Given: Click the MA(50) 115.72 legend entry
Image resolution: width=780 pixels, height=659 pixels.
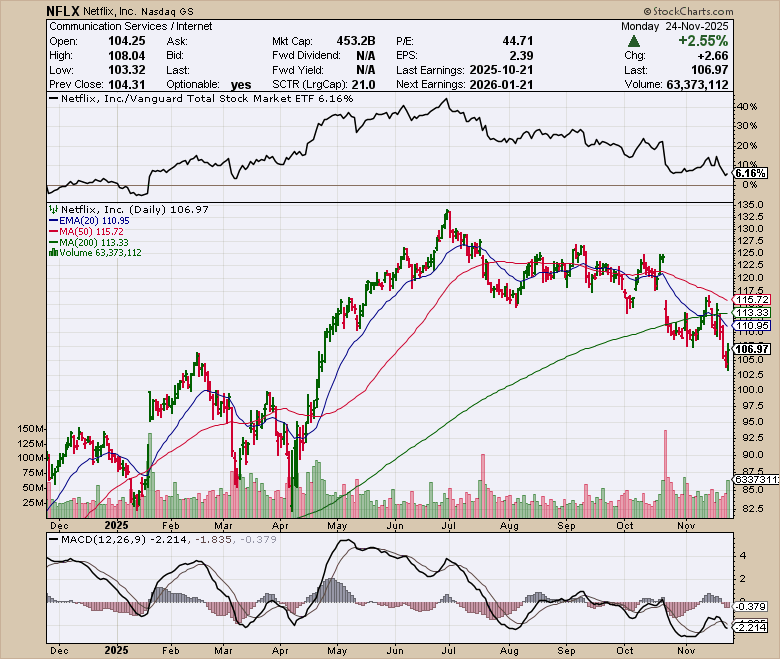Looking at the screenshot, I should (87, 231).
